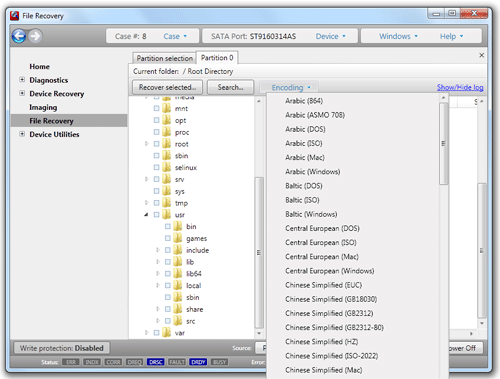Open the Windows dropdown menu
500x379 pixels.
398,36
